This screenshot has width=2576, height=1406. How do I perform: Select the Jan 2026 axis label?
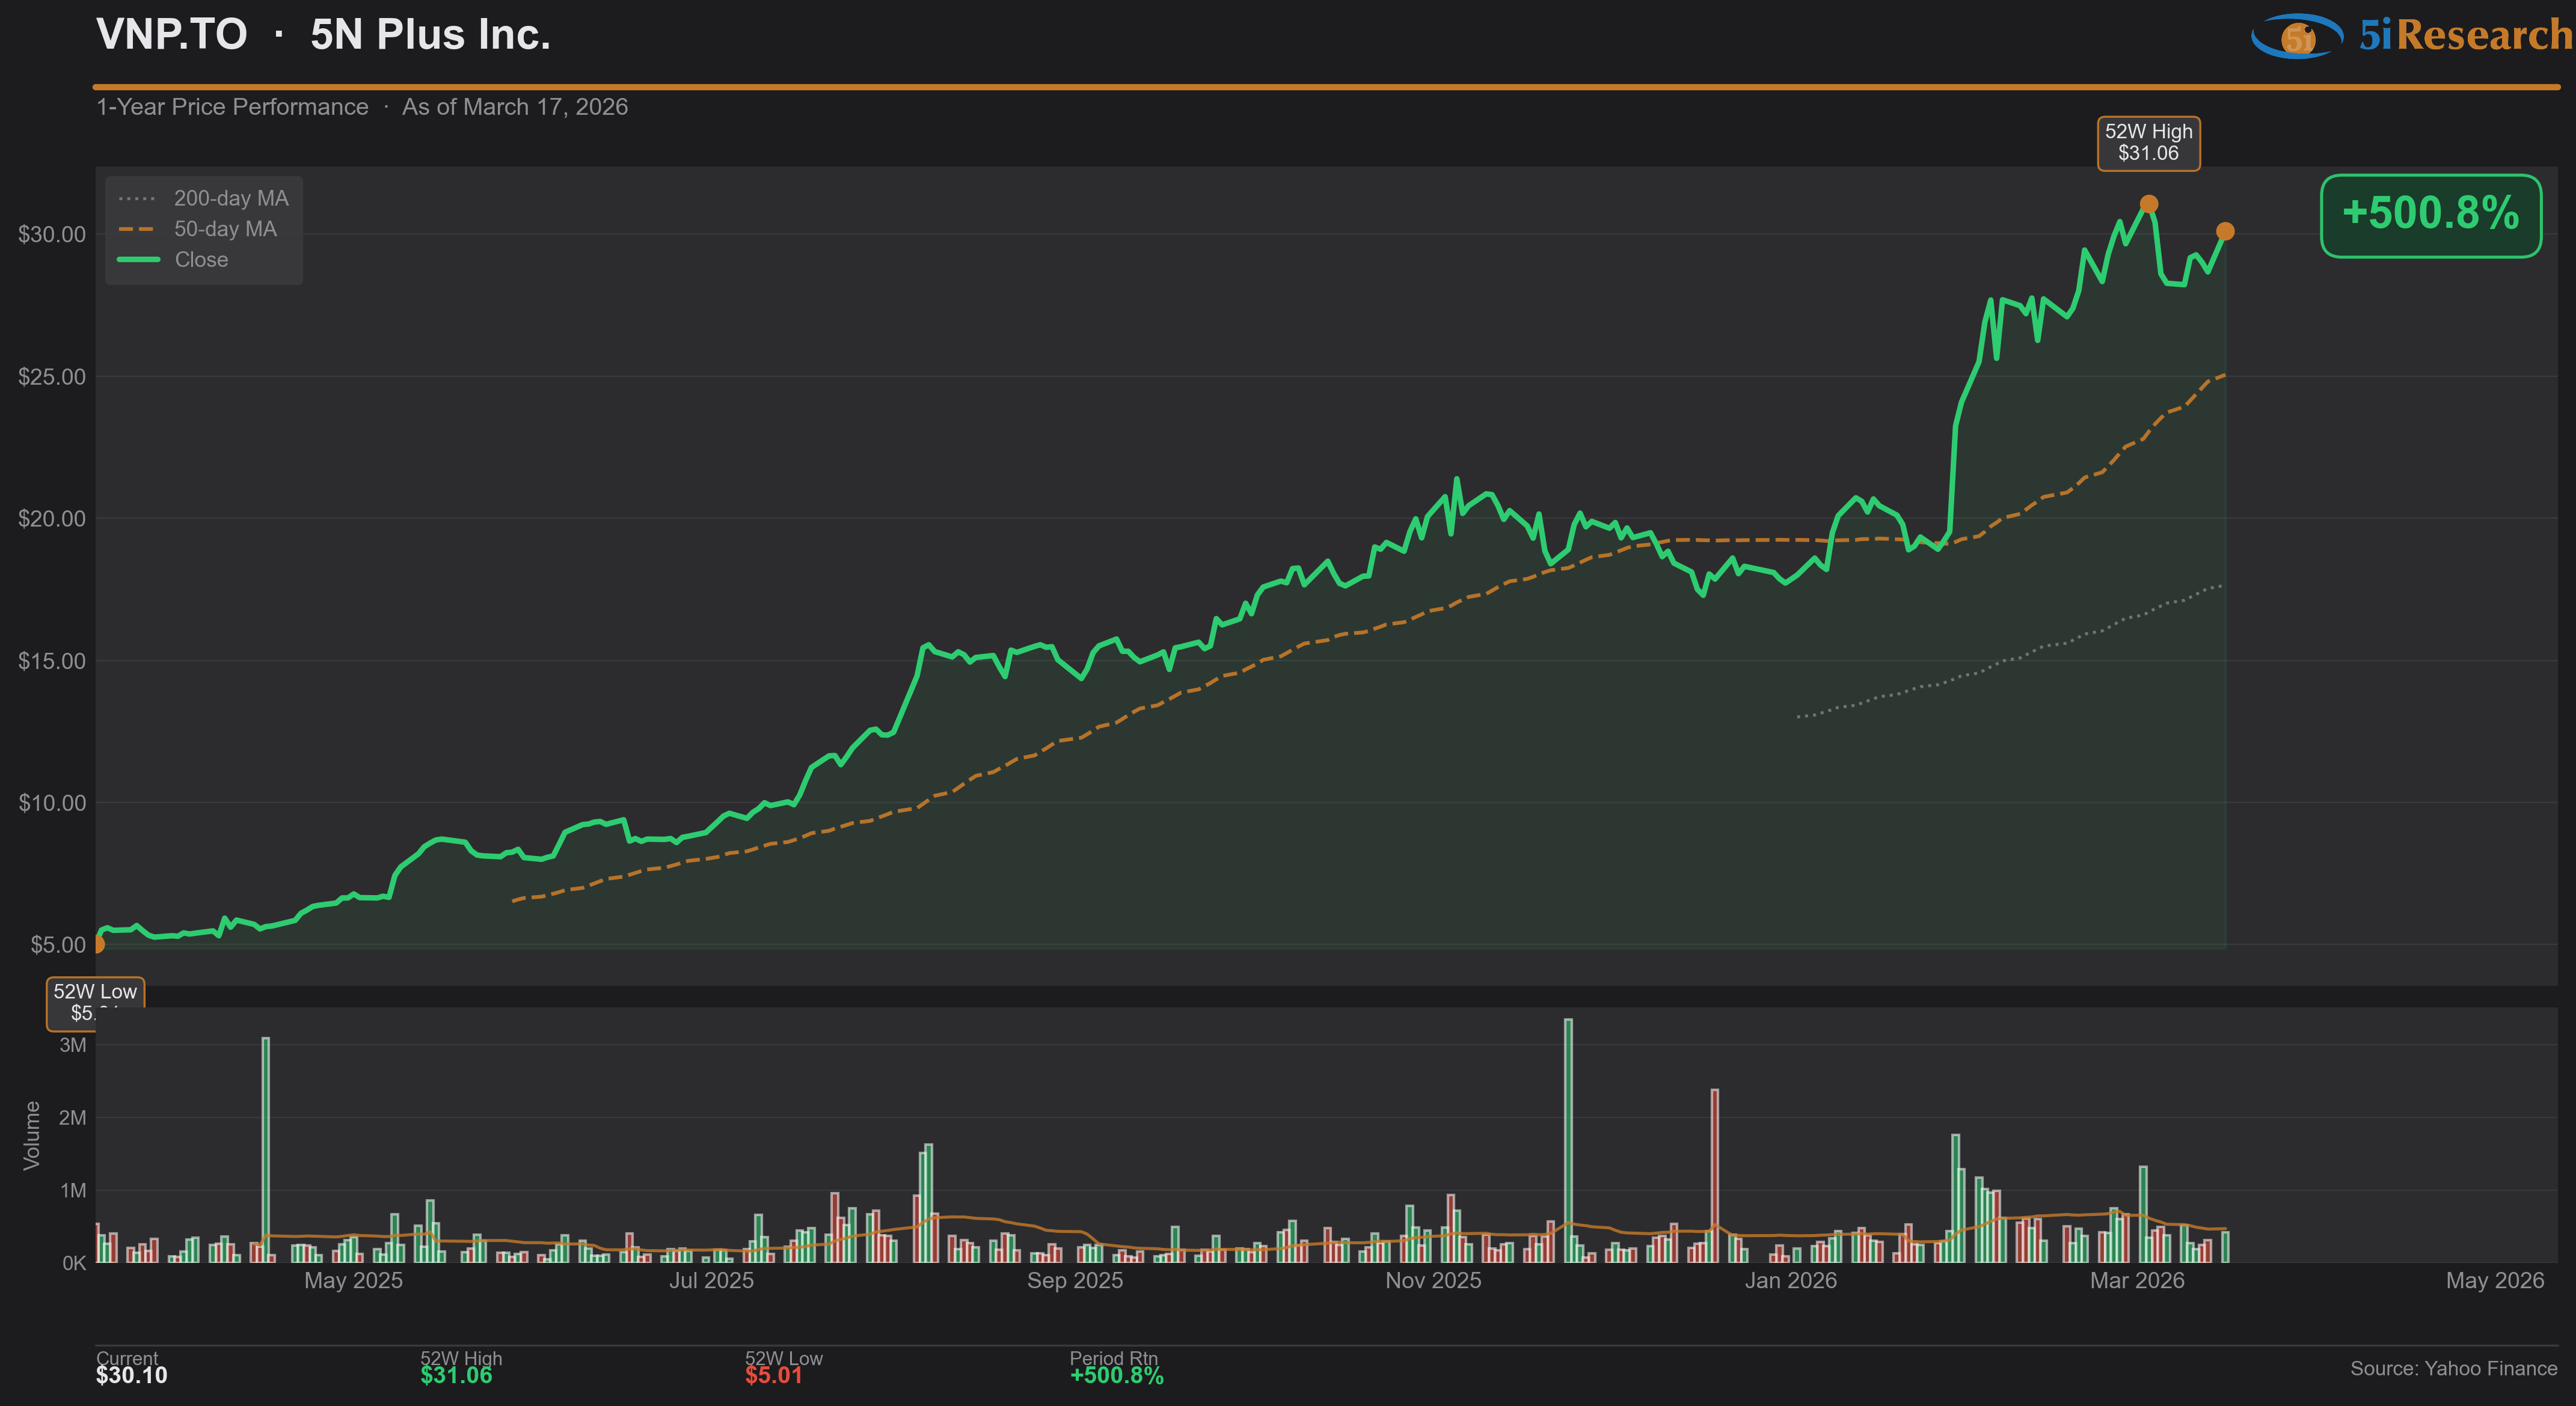pos(1790,1280)
